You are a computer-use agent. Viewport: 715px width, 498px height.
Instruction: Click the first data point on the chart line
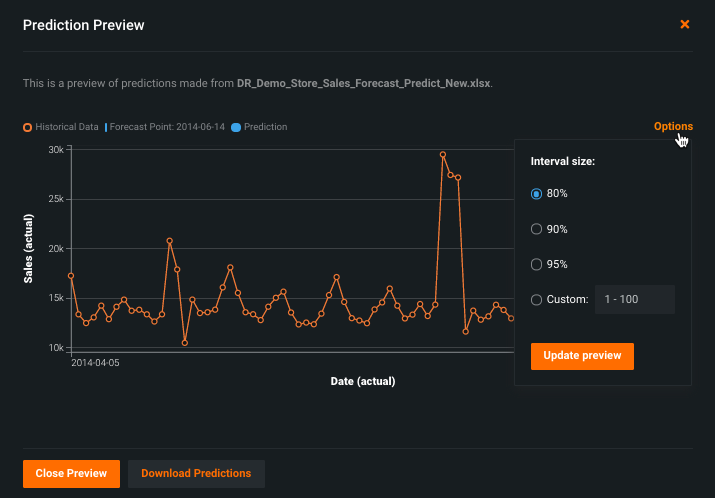coord(71,275)
